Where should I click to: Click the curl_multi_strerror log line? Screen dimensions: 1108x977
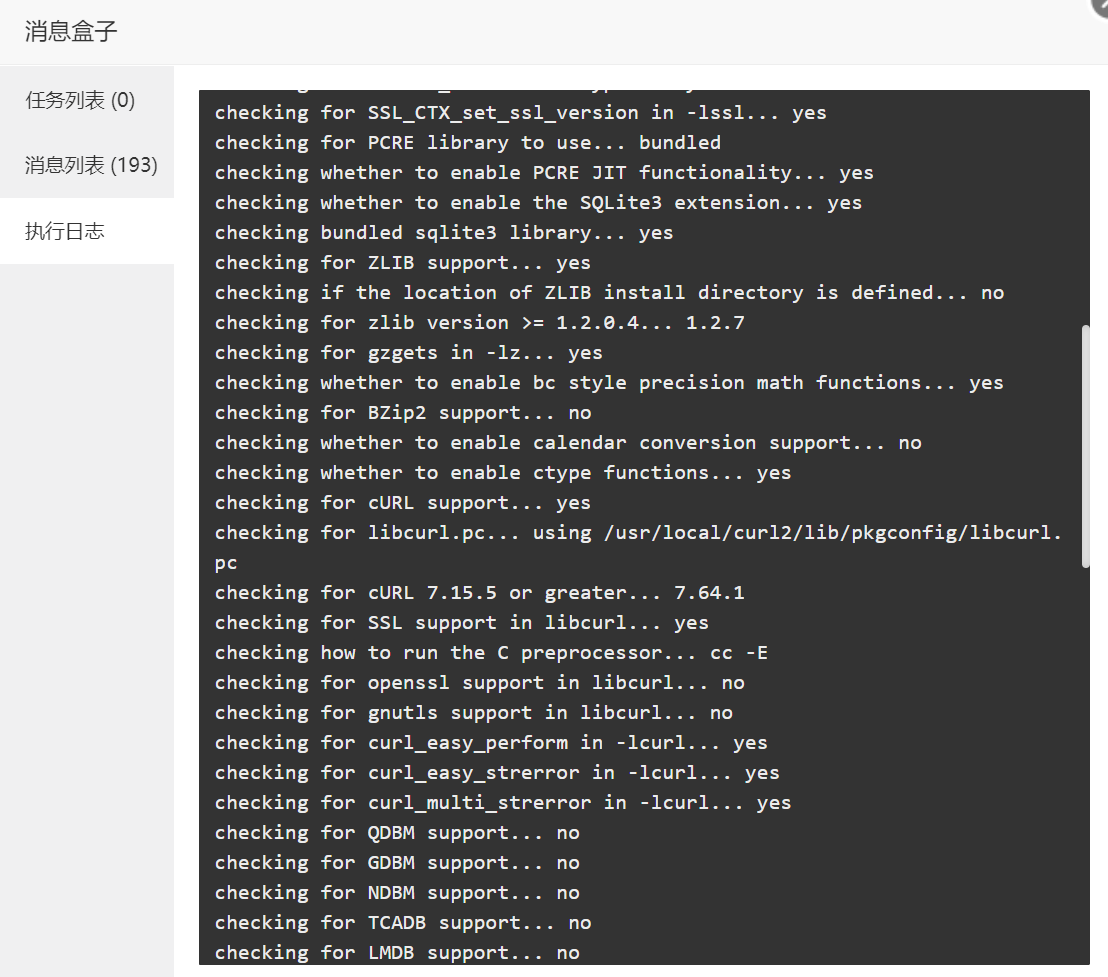pos(503,803)
